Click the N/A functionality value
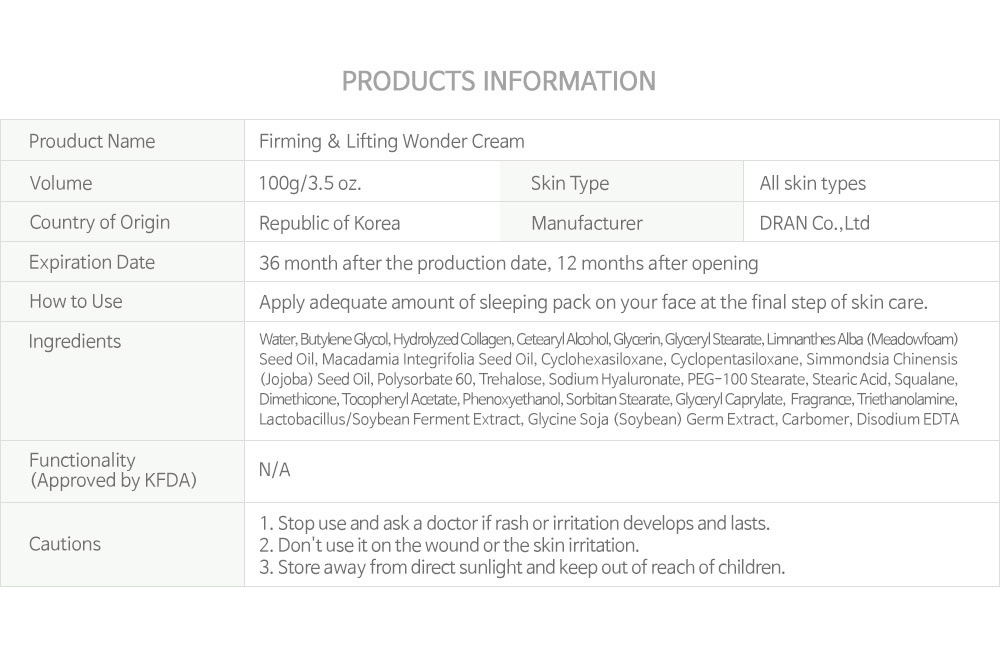The height and width of the screenshot is (672, 1000). (x=274, y=470)
